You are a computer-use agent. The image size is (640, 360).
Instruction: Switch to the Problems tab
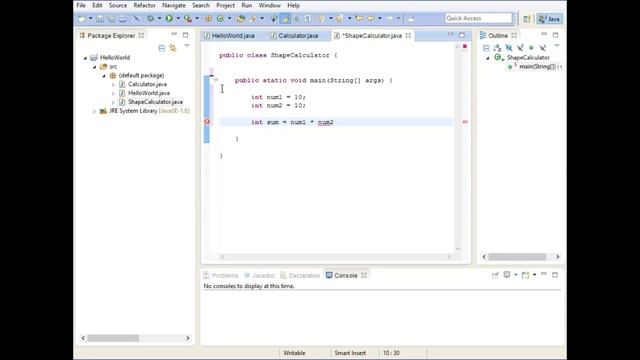click(221, 276)
